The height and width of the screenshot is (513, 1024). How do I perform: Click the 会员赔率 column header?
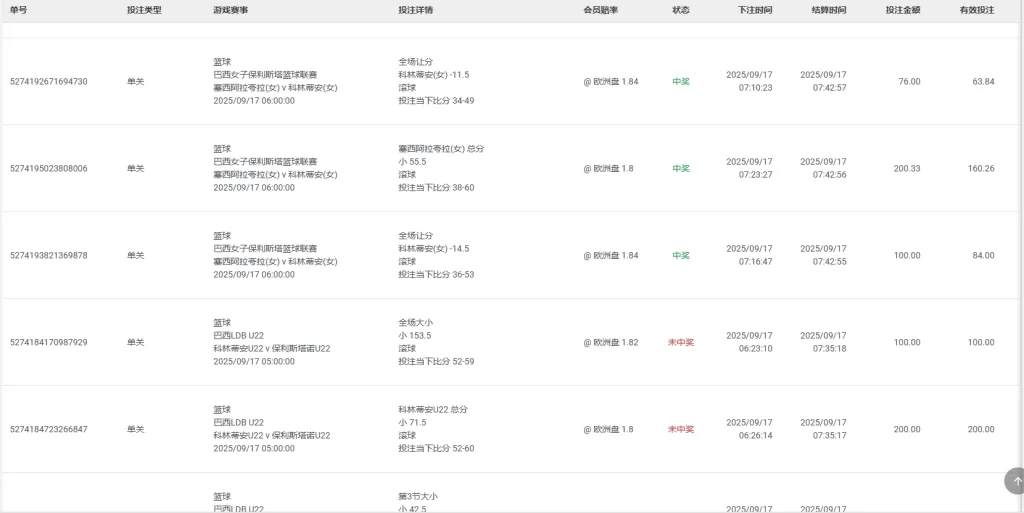pos(601,10)
